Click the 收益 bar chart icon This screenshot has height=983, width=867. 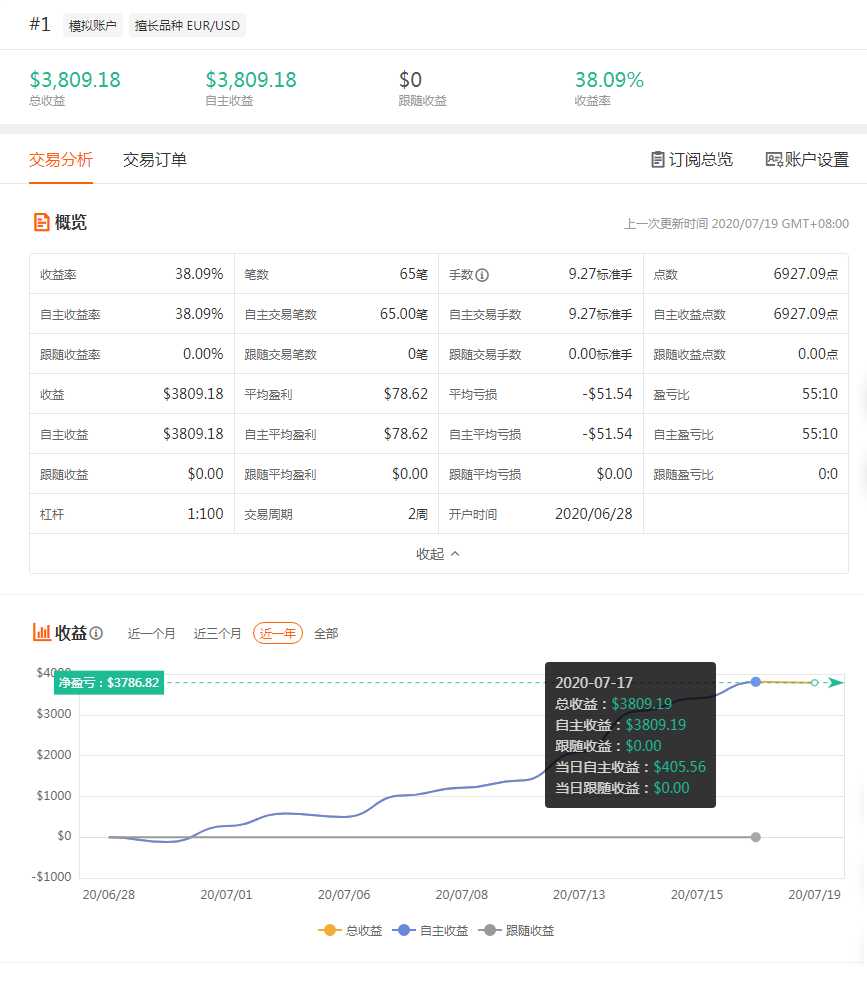(x=41, y=633)
